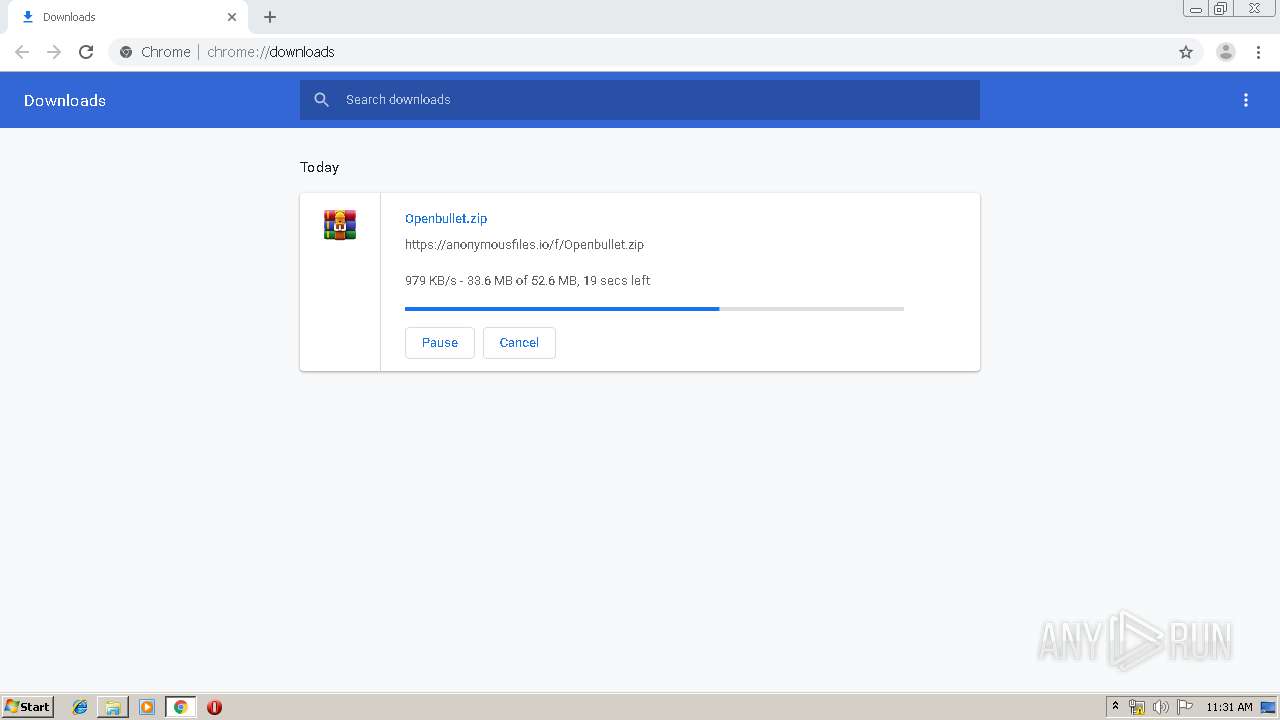Show hidden system tray icons

tap(1115, 707)
